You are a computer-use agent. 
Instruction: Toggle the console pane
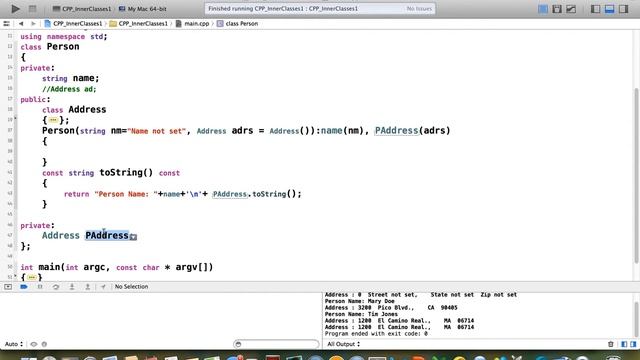click(x=633, y=344)
